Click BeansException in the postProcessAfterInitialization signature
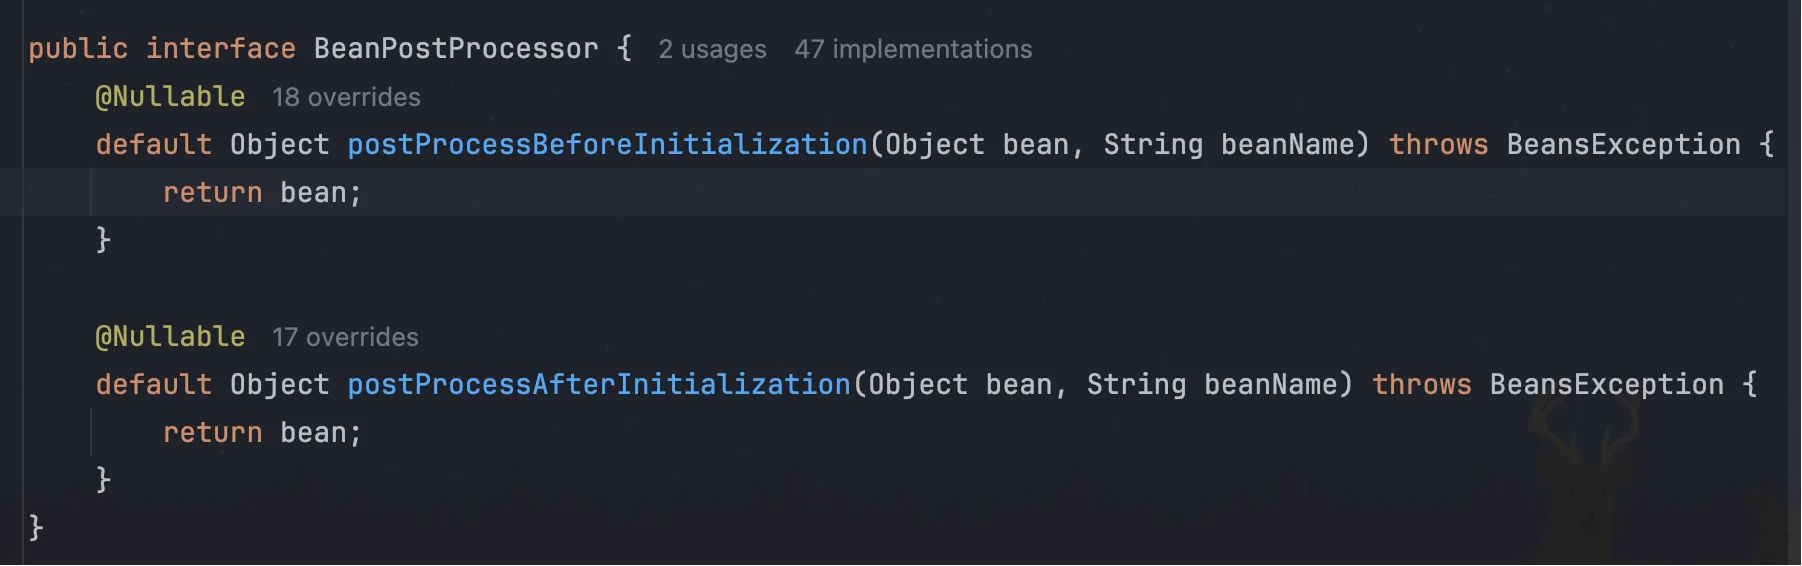 (1606, 384)
